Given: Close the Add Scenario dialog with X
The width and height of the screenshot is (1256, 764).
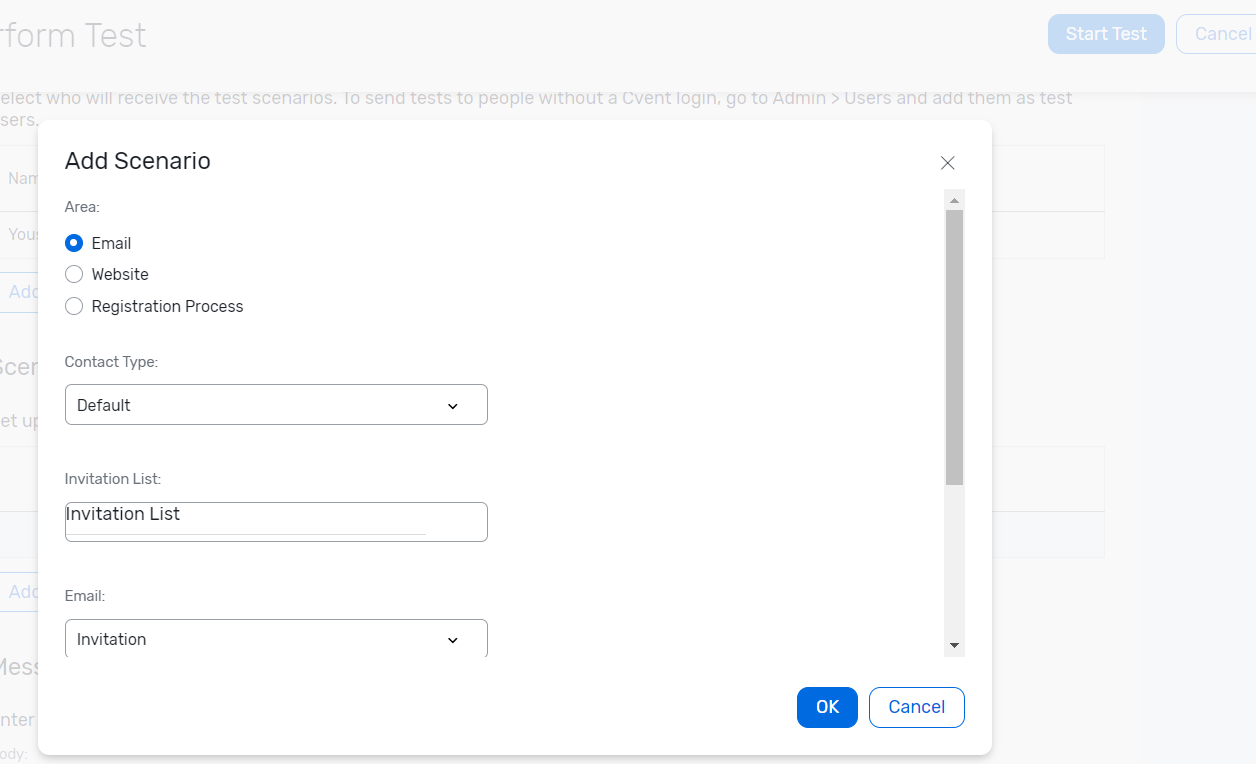Looking at the screenshot, I should tap(948, 163).
